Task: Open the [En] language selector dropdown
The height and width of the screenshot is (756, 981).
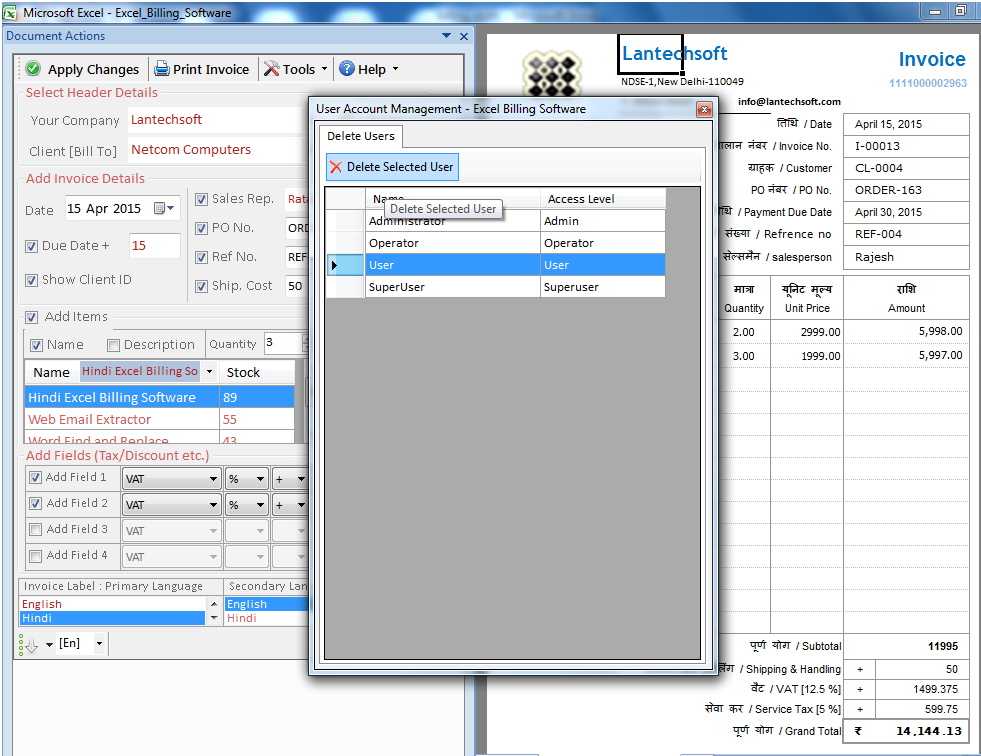Action: 99,643
